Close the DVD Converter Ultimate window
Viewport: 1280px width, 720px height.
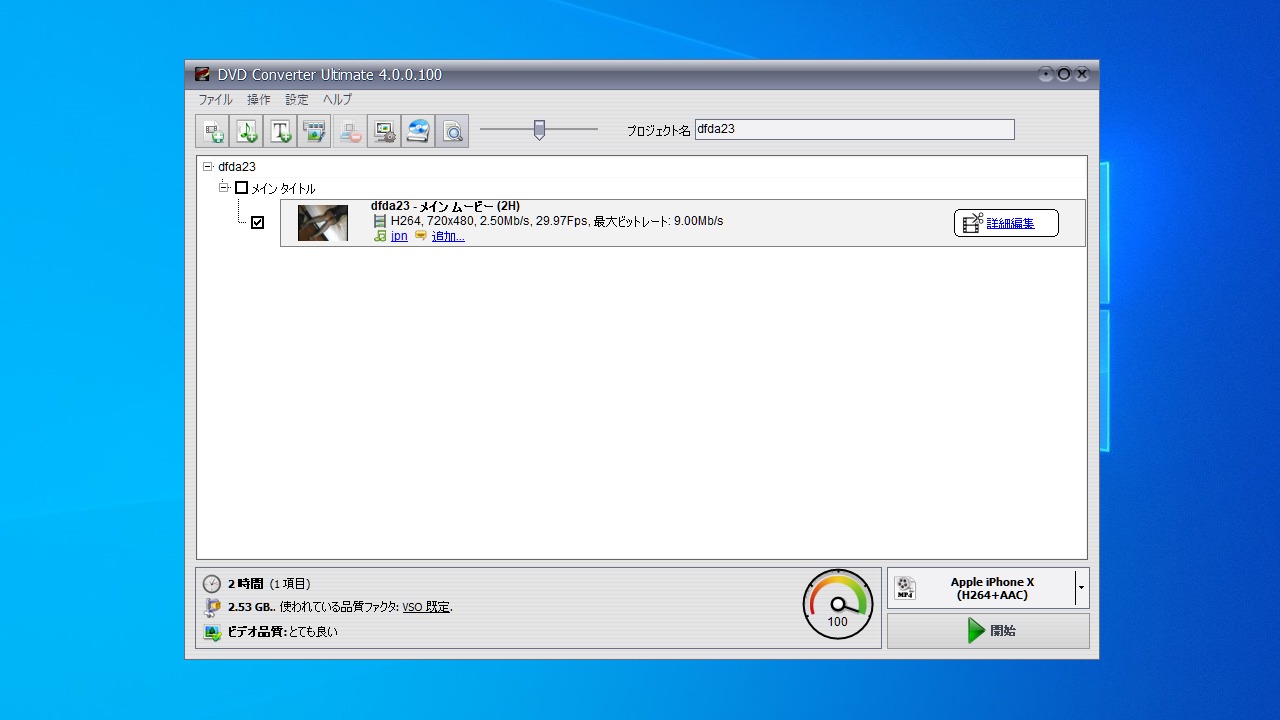point(1082,74)
